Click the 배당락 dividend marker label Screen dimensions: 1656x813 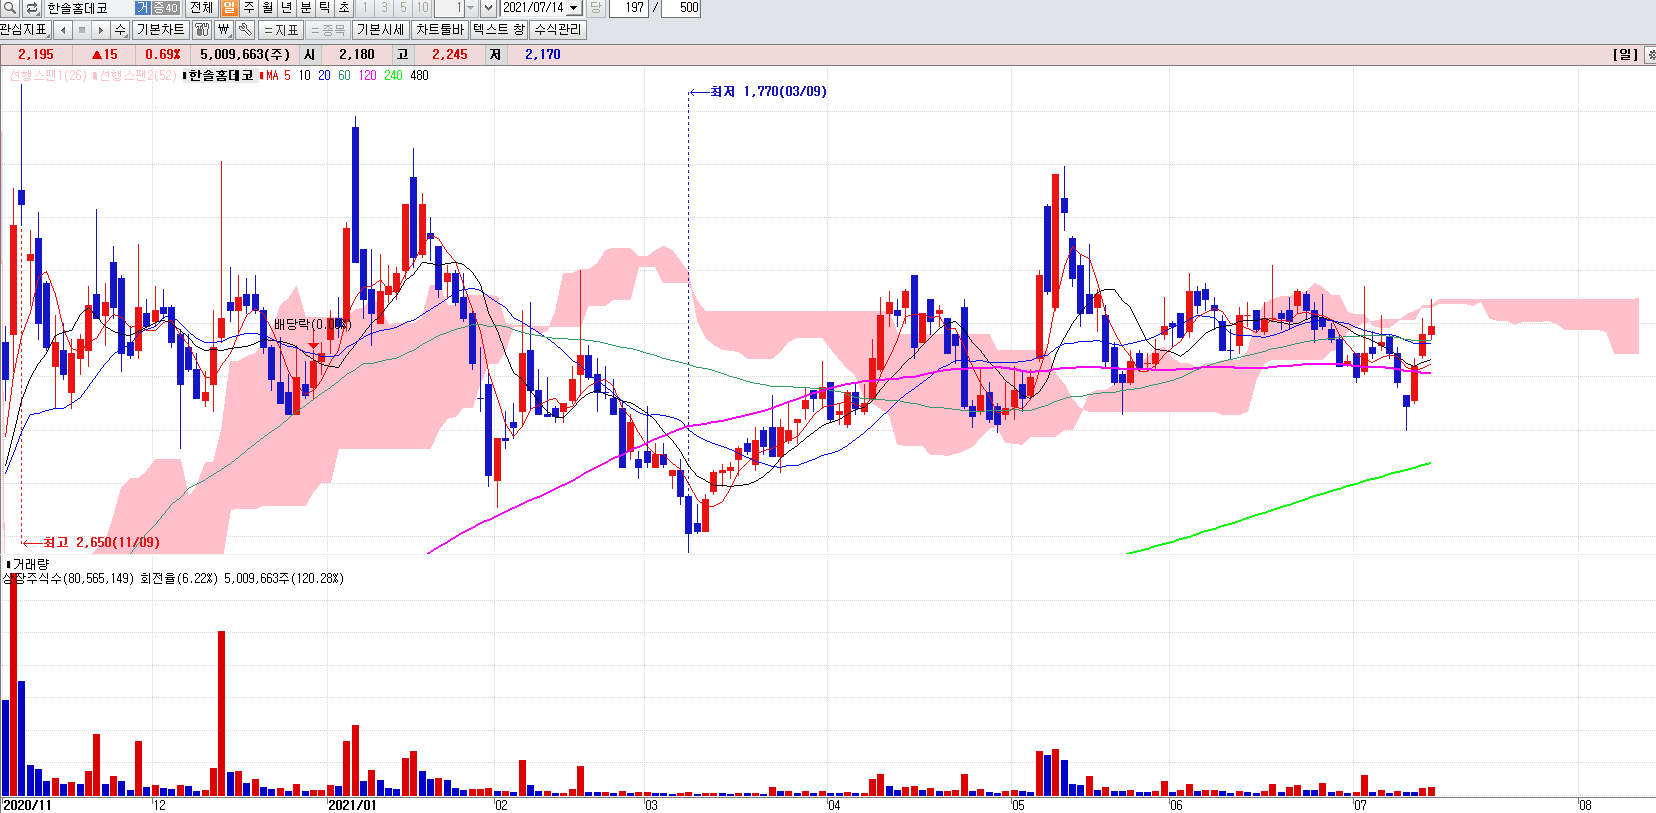pos(312,324)
